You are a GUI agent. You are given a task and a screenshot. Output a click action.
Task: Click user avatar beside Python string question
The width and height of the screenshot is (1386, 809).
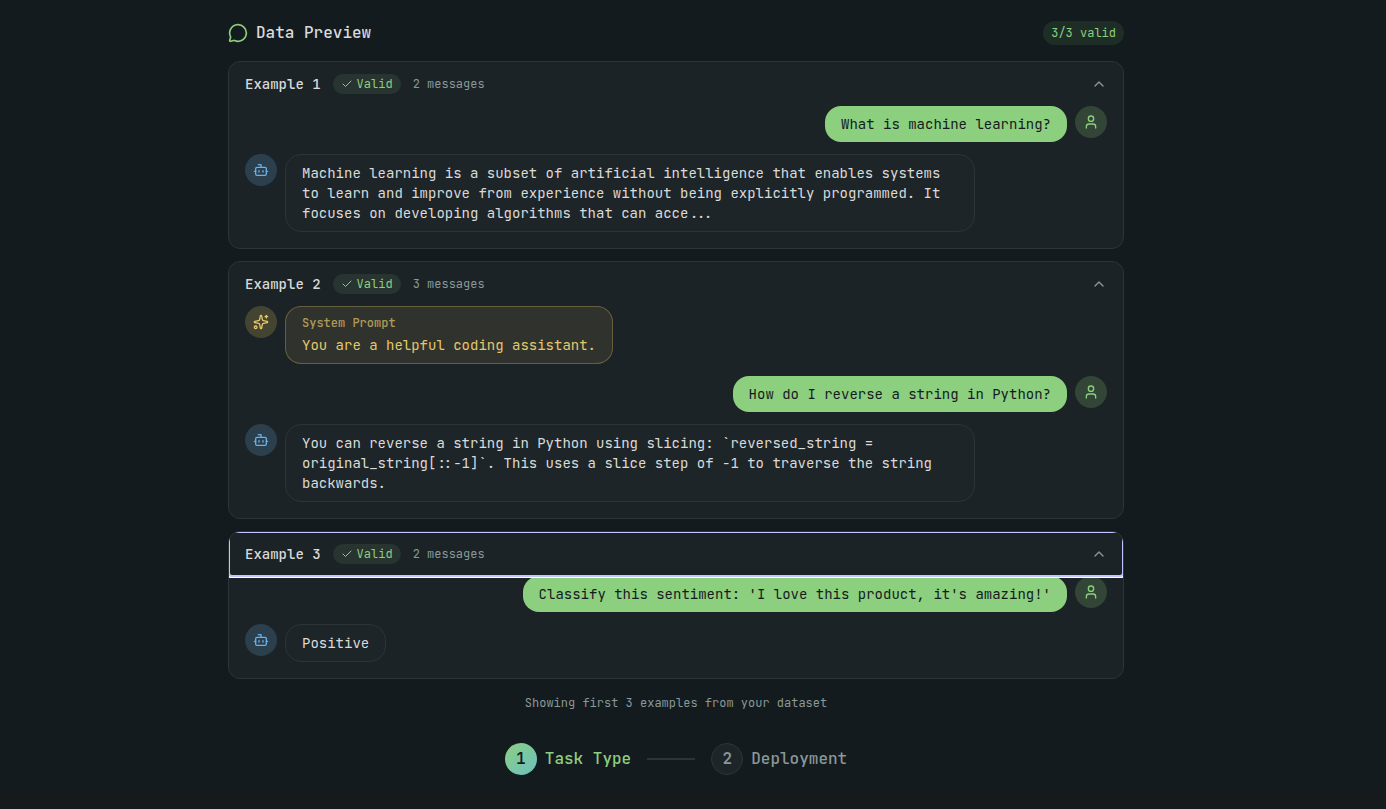[x=1091, y=392]
